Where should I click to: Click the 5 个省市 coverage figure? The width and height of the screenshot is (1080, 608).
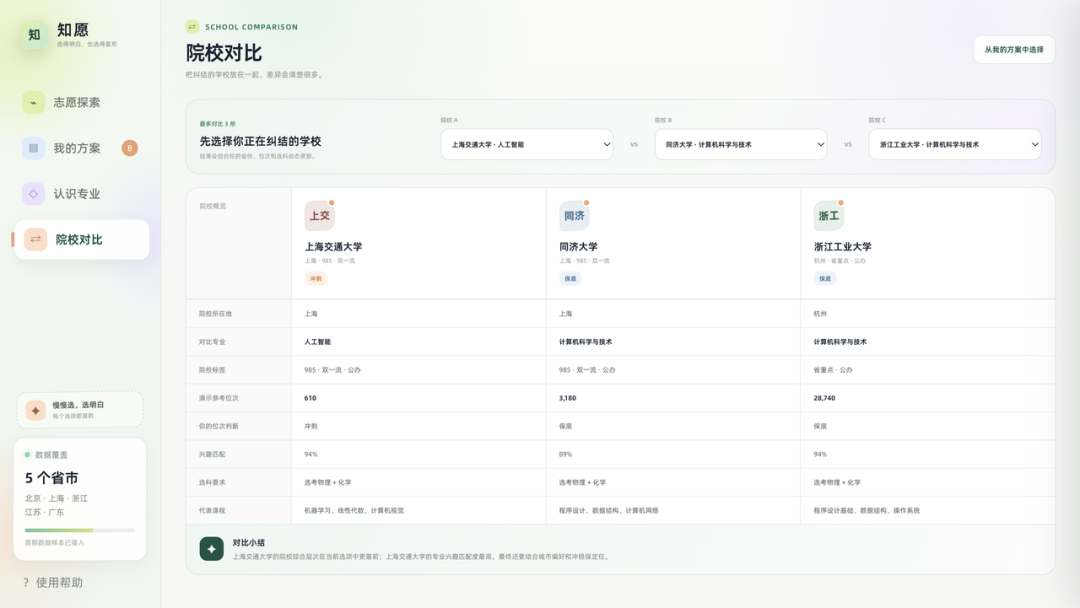52,478
